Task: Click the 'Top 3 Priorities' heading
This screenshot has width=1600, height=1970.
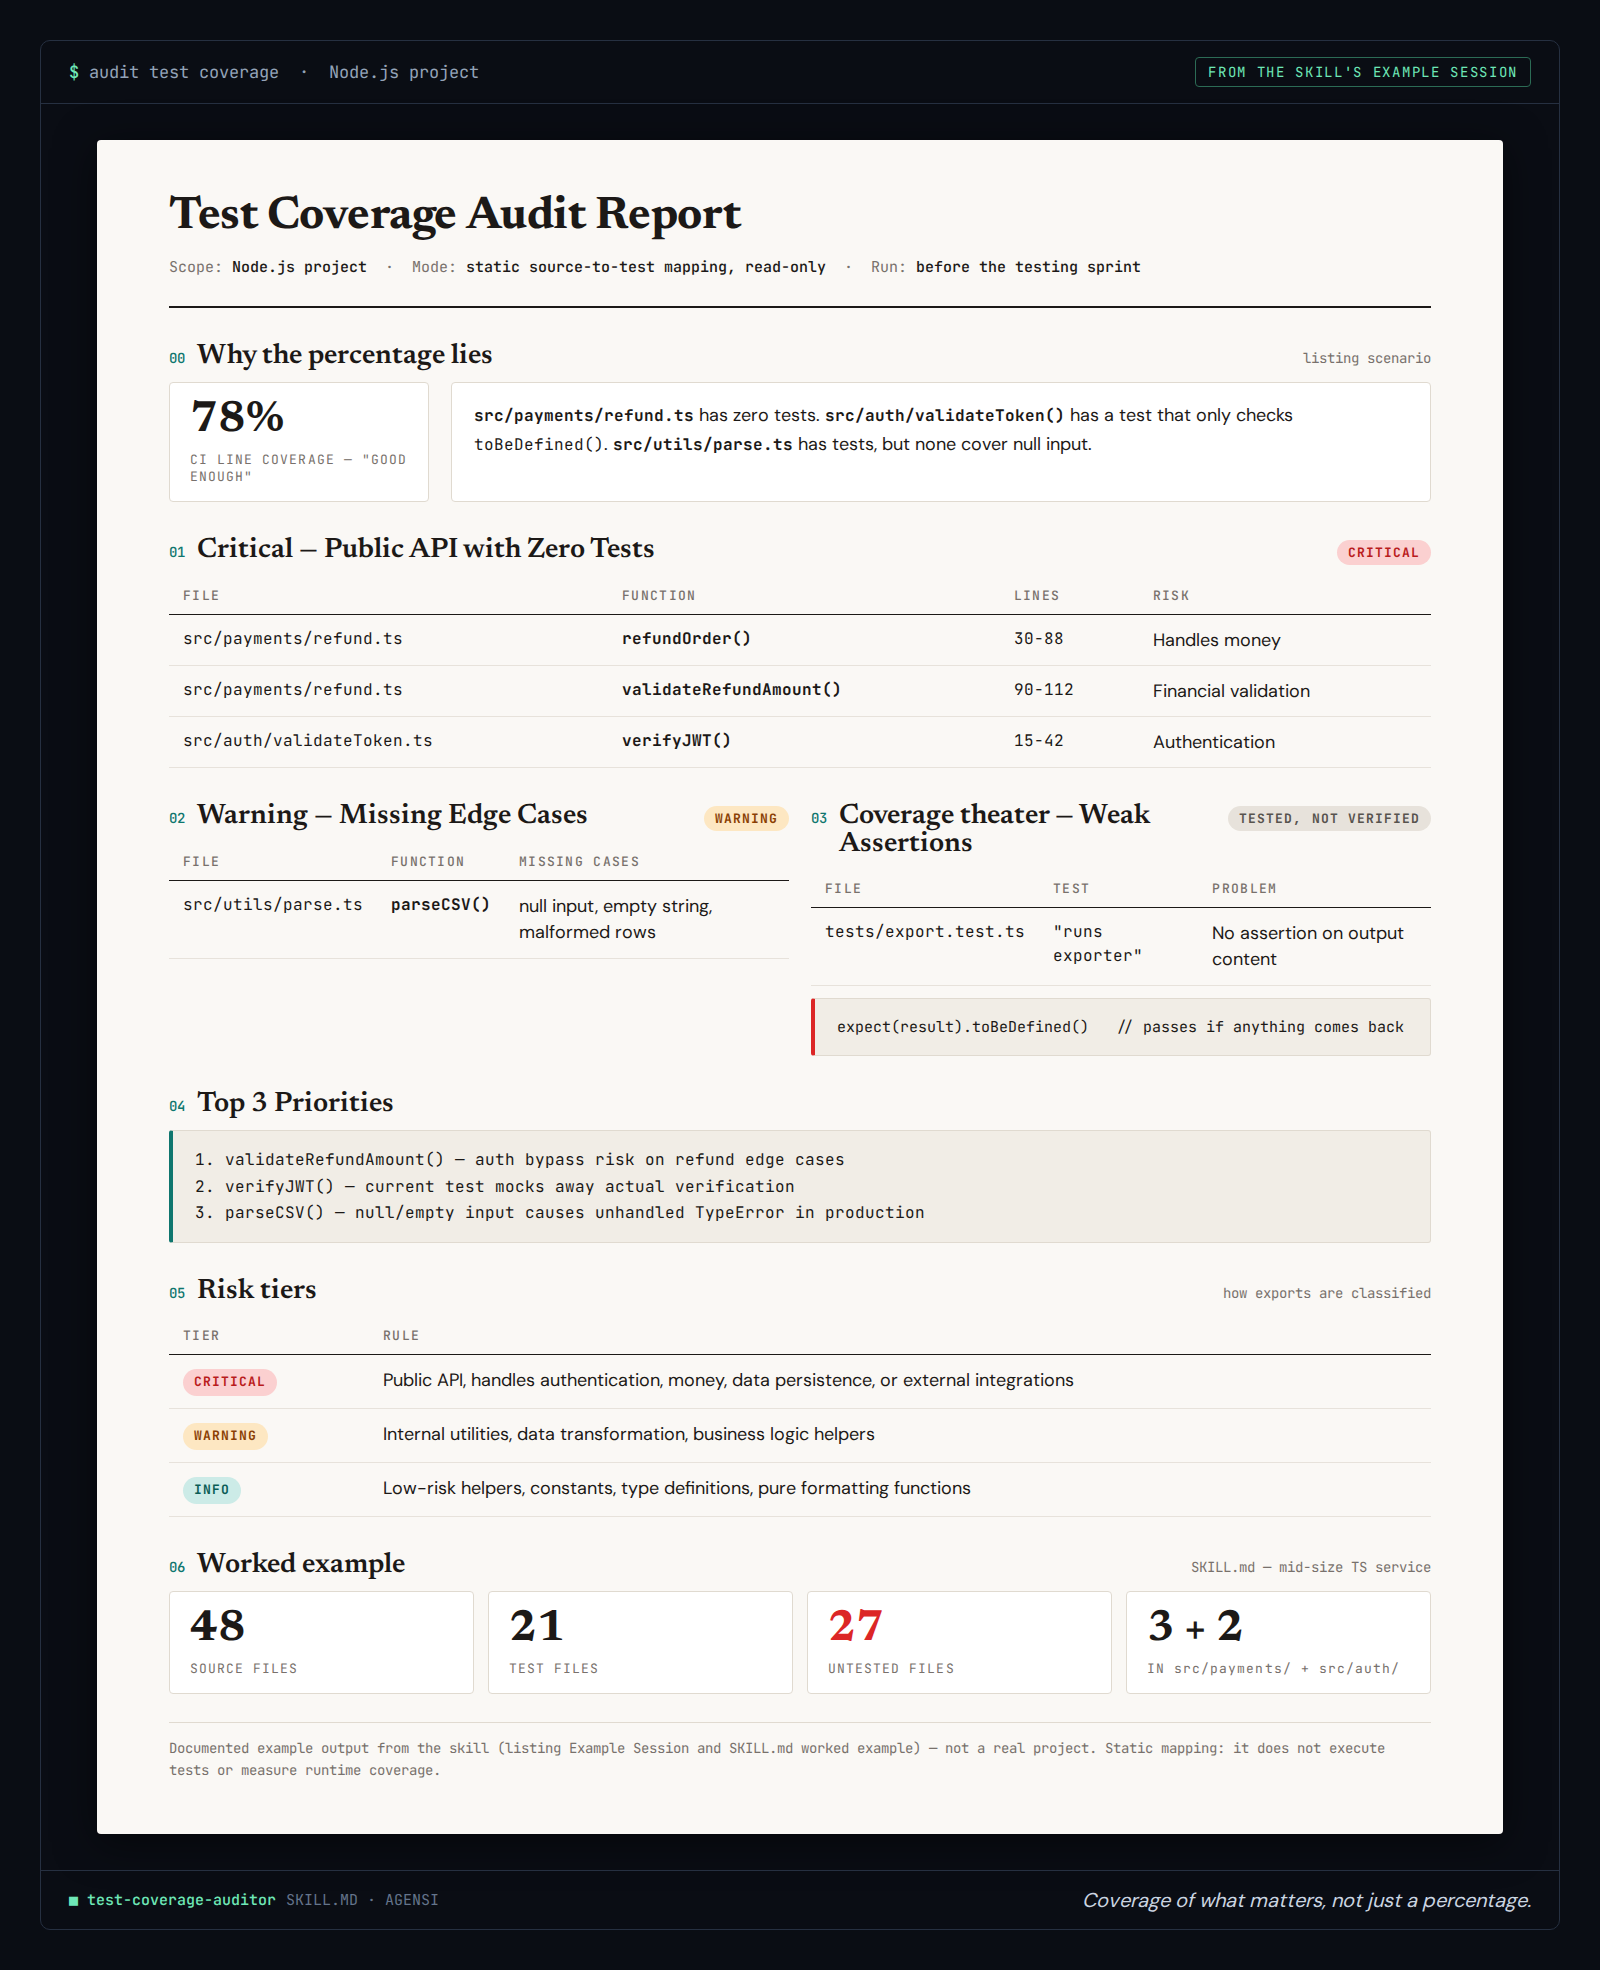Action: [x=295, y=1102]
